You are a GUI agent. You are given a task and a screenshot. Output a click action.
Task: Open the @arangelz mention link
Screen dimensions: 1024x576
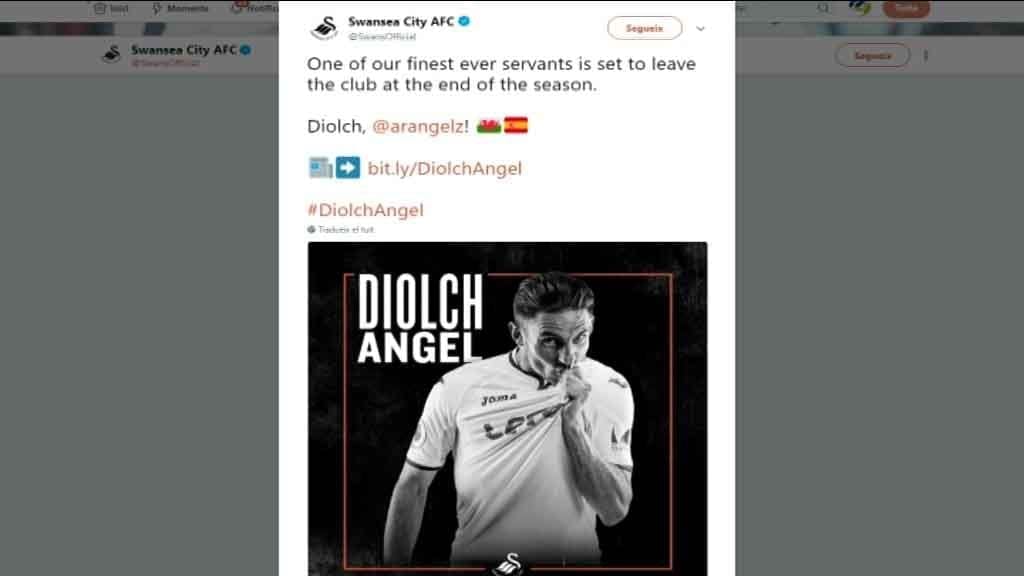[418, 127]
